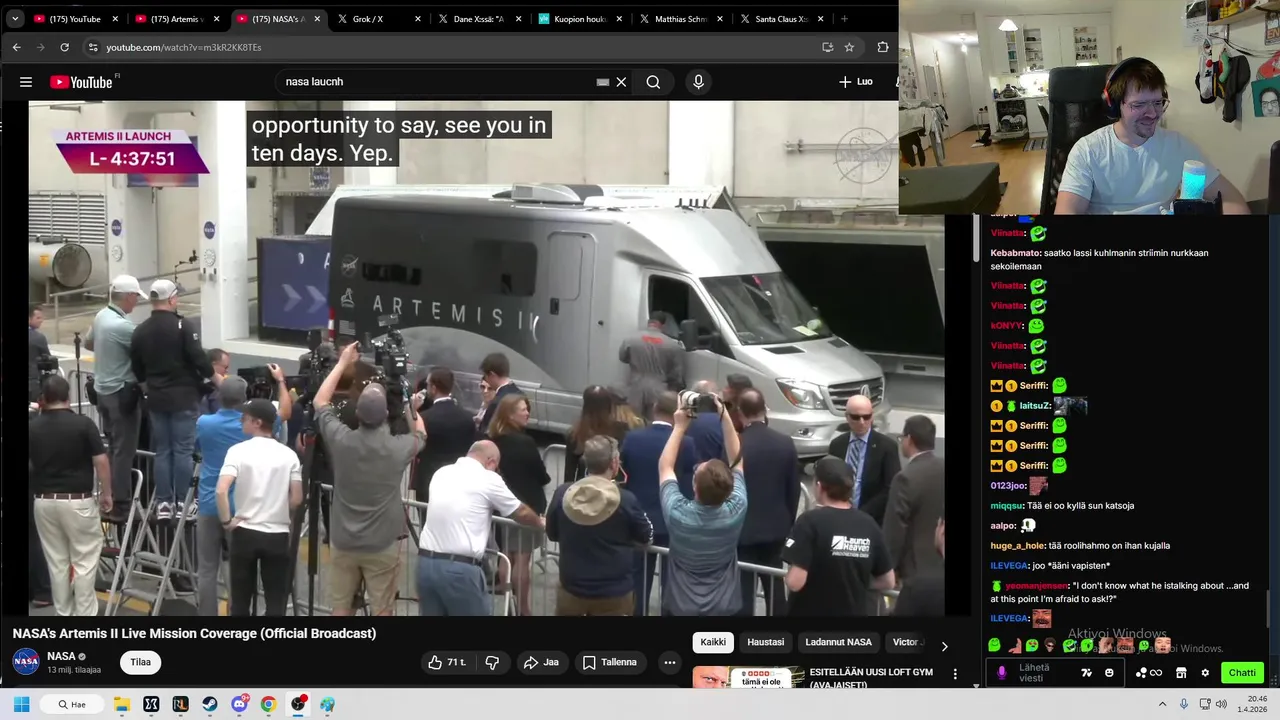The height and width of the screenshot is (720, 1280).
Task: Click the chat window scrollbar
Action: pyautogui.click(x=1269, y=607)
